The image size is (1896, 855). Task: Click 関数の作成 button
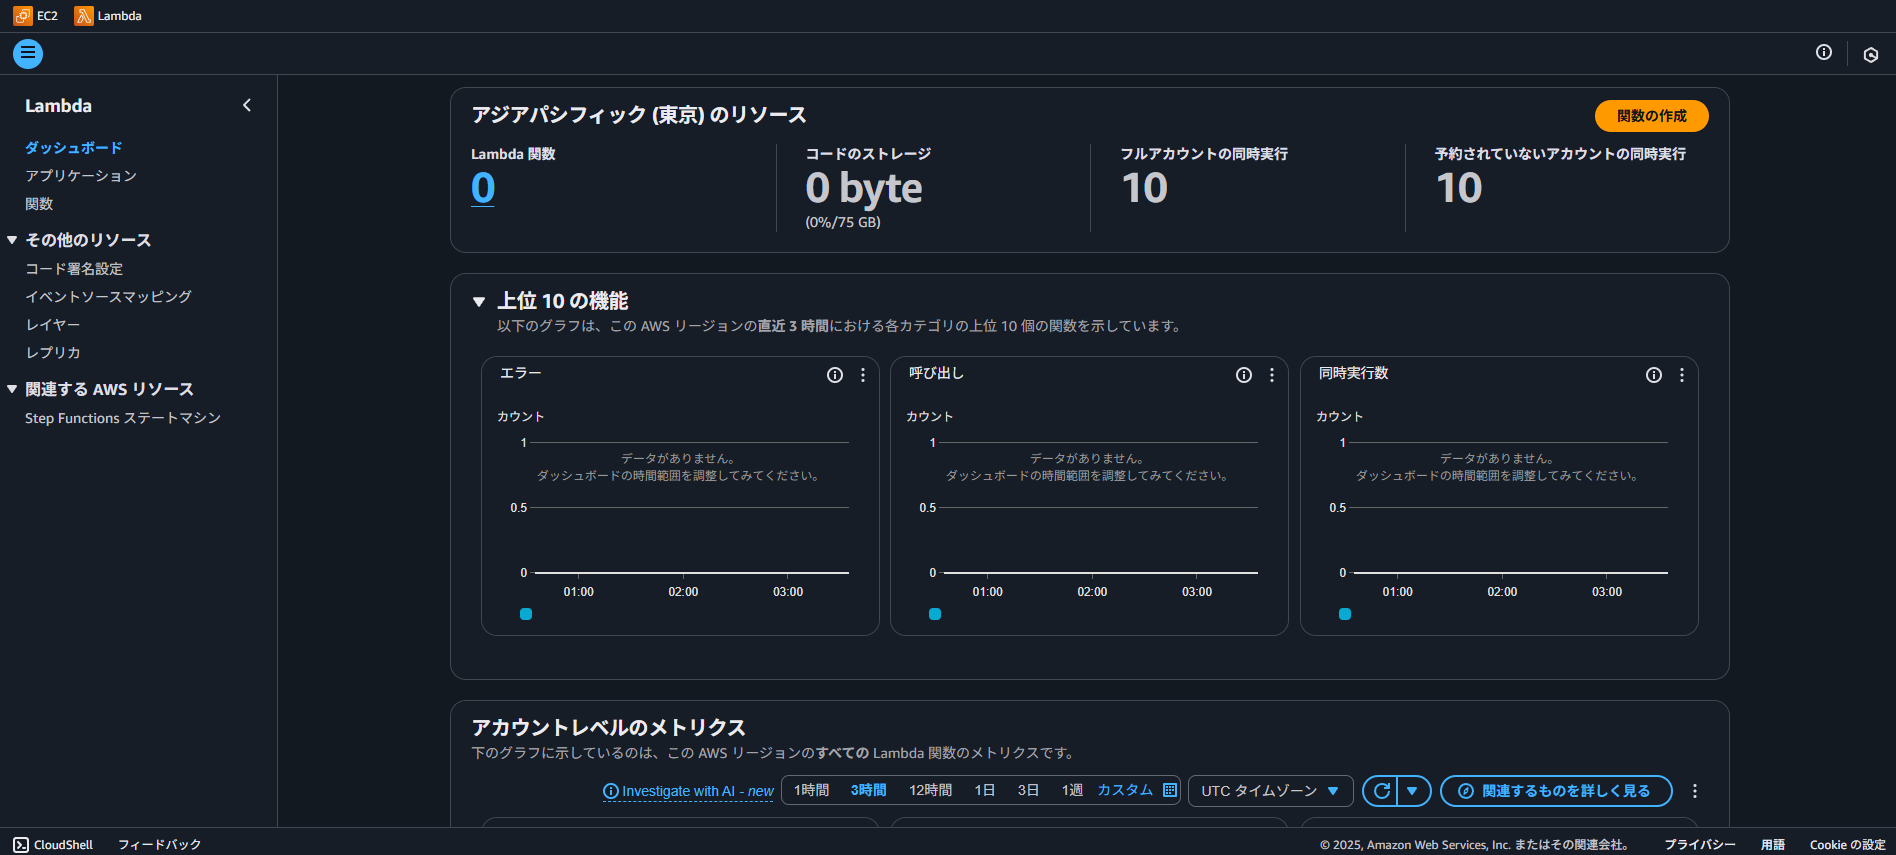[x=1651, y=116]
